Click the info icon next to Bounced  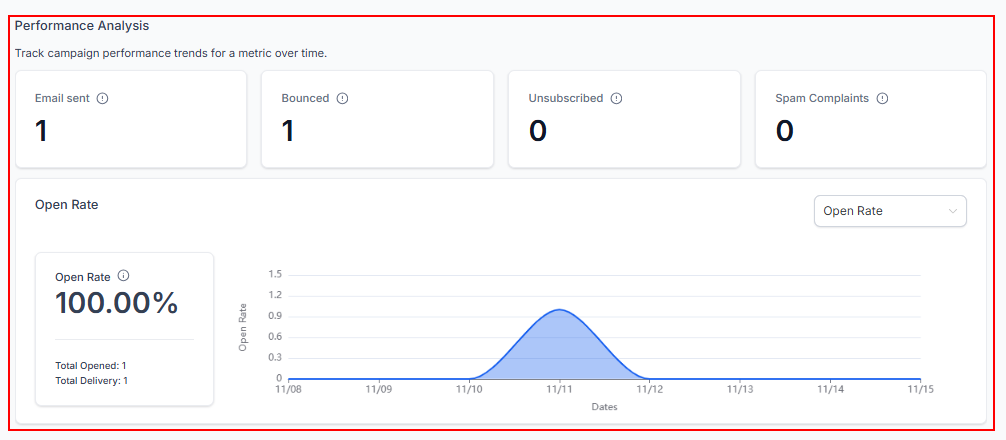click(x=342, y=98)
